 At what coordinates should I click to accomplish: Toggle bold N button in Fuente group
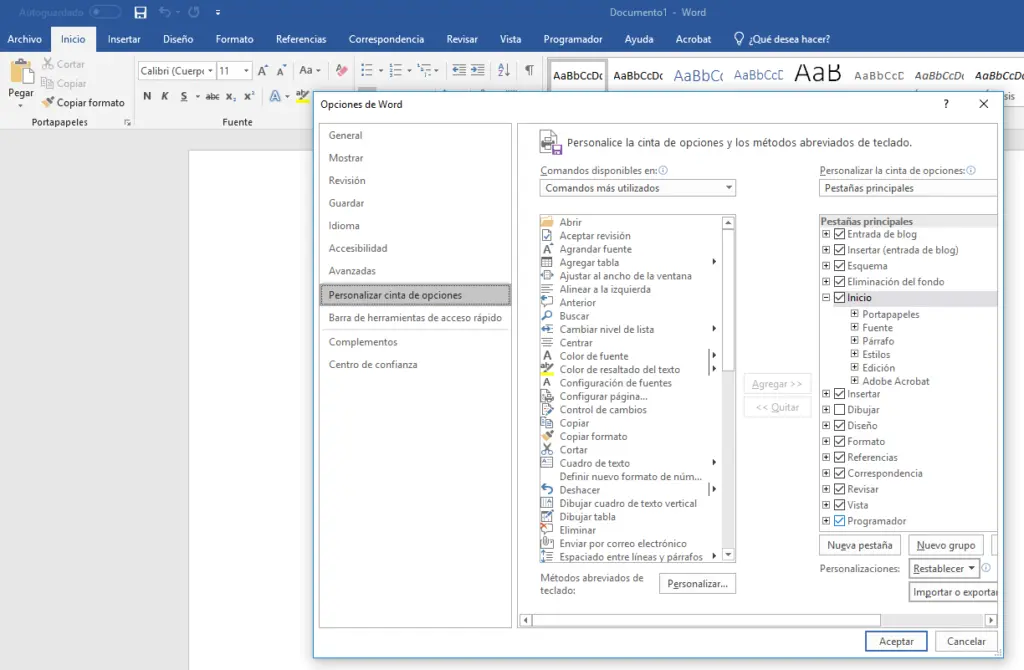pos(147,96)
